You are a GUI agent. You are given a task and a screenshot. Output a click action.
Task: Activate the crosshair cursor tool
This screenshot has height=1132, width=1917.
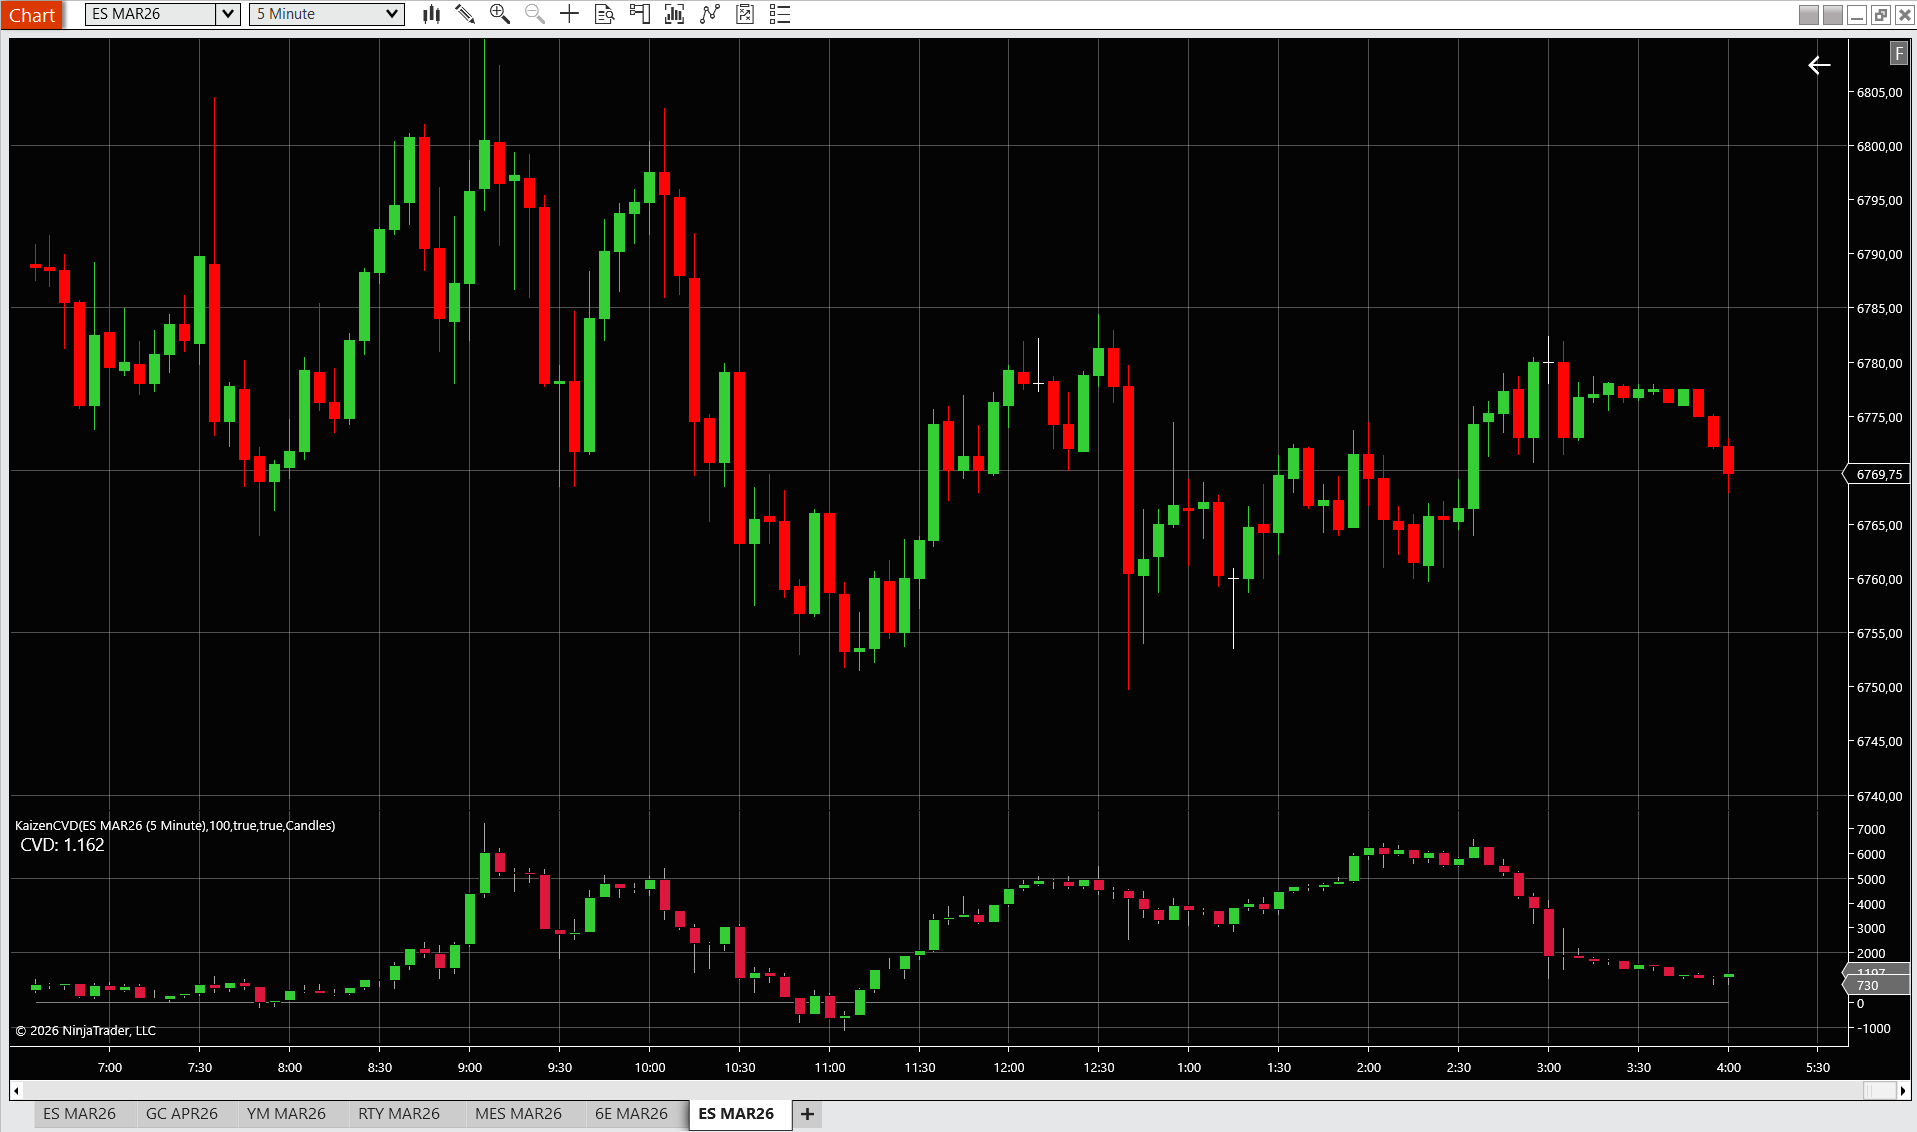(x=569, y=14)
